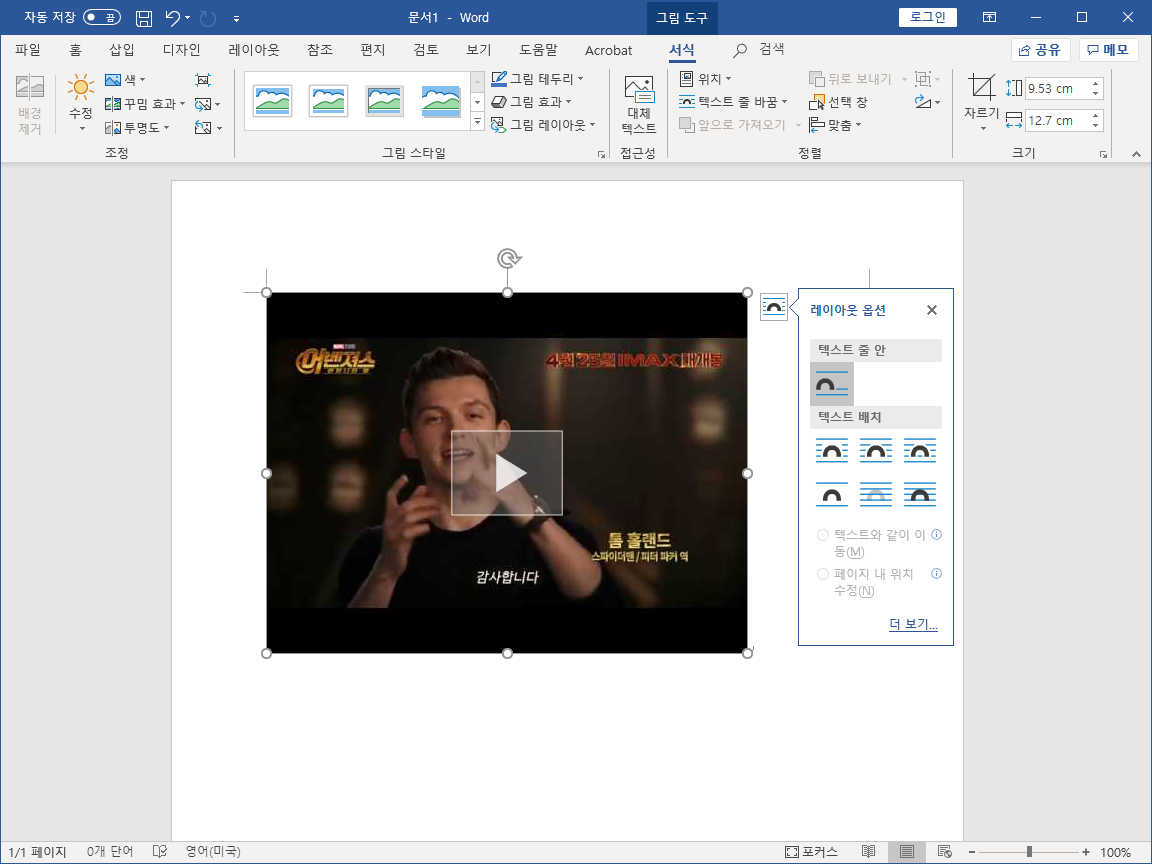Open the 파일 (File) tab
1152x864 pixels.
(28, 50)
